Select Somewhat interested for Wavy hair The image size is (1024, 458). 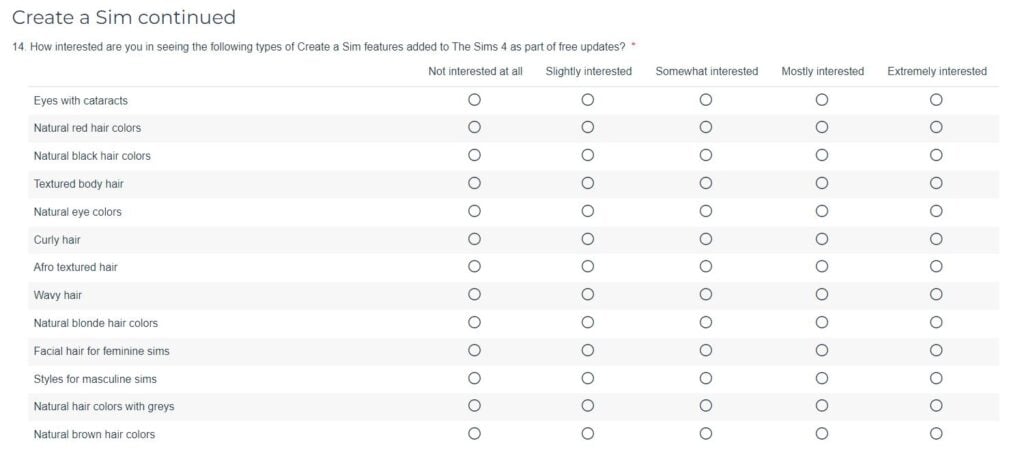705,295
